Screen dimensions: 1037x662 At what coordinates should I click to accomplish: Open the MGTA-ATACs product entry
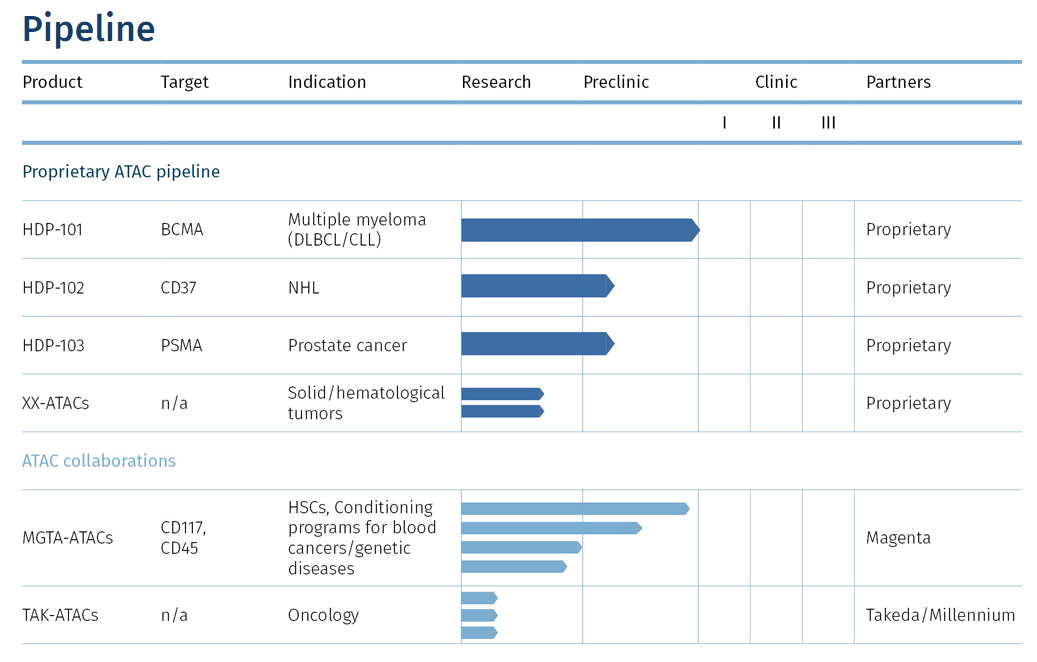(x=67, y=538)
